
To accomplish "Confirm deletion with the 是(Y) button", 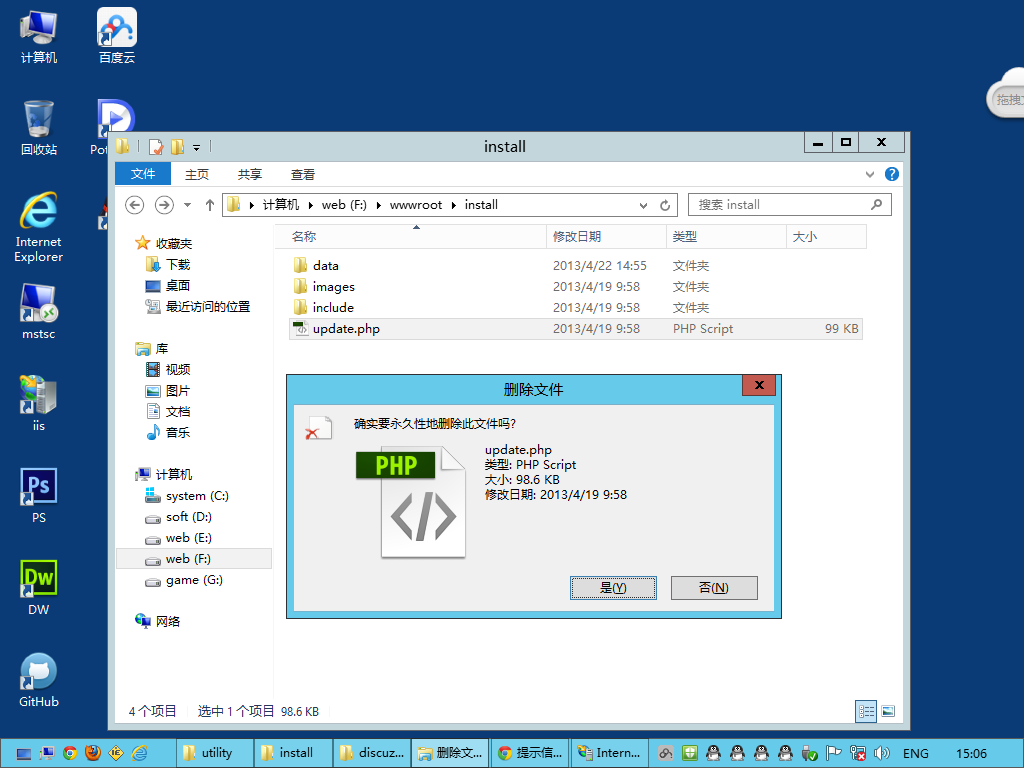I will 613,587.
